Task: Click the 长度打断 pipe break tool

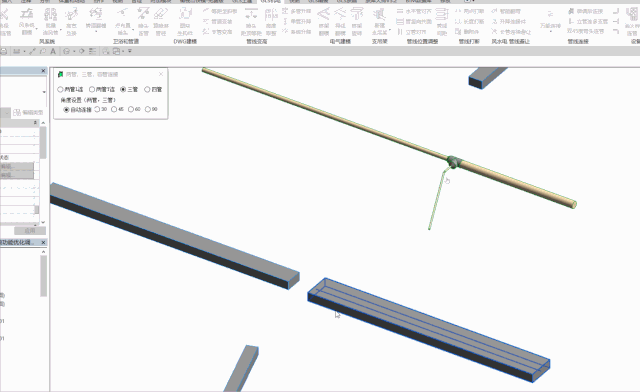Action: point(470,22)
